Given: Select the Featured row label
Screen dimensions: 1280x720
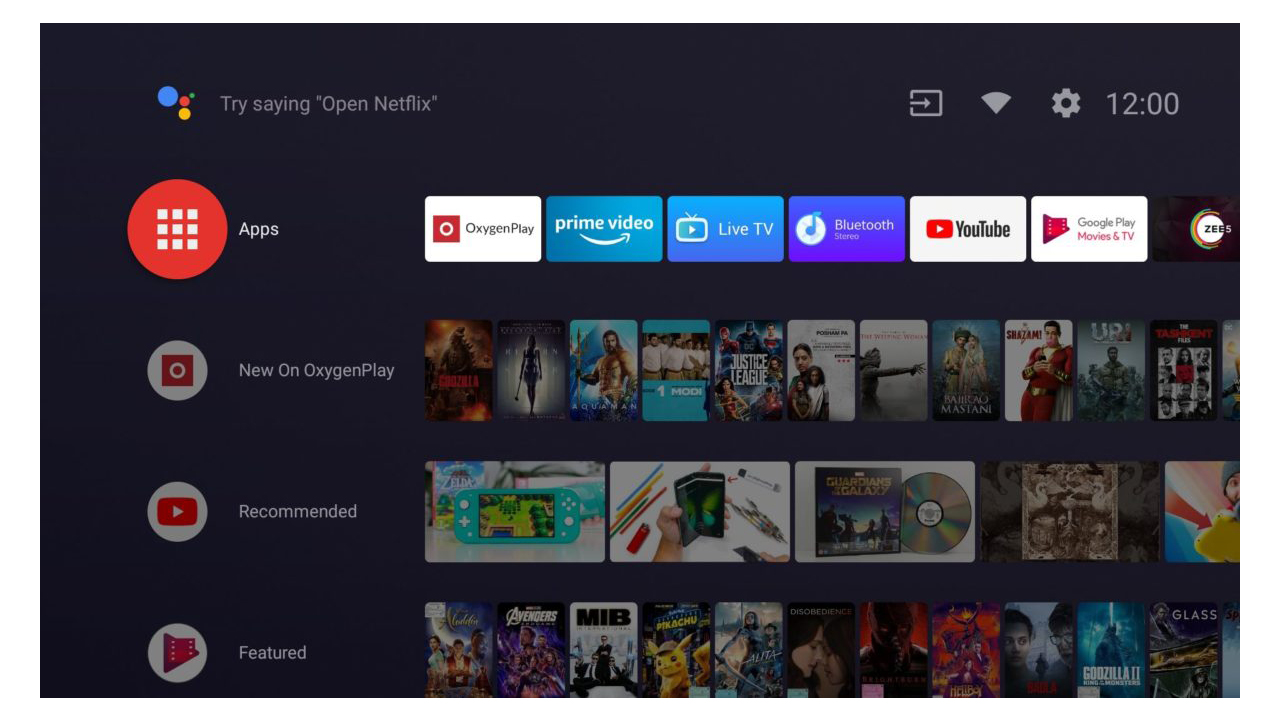Looking at the screenshot, I should pos(272,652).
